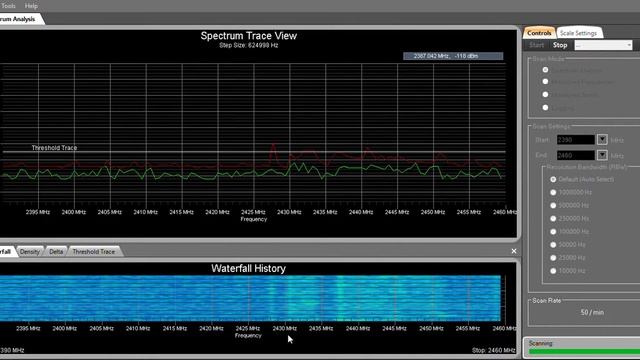Click the Start scan button
This screenshot has width=640, height=360.
[x=537, y=45]
